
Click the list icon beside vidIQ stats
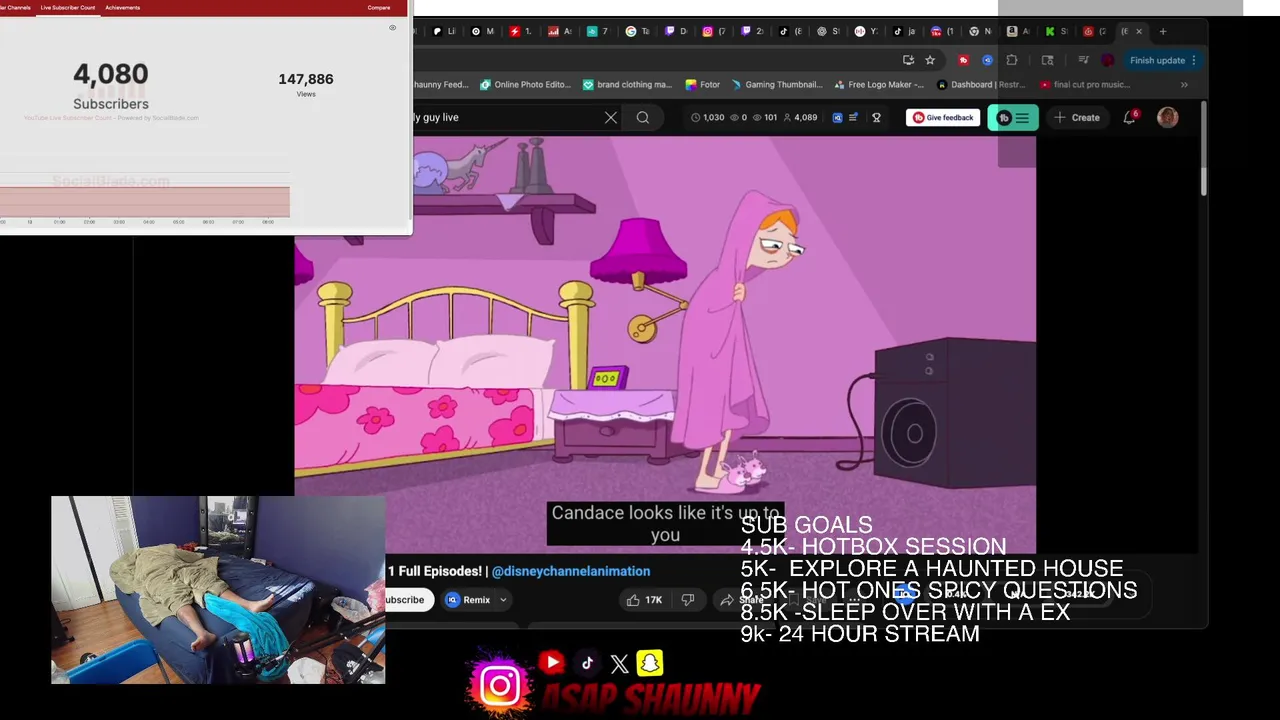[853, 117]
